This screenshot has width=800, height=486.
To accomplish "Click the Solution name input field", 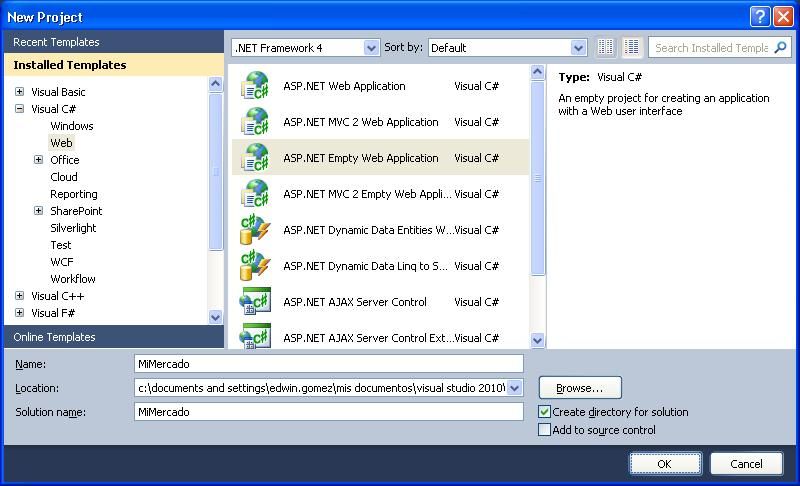I will (329, 412).
